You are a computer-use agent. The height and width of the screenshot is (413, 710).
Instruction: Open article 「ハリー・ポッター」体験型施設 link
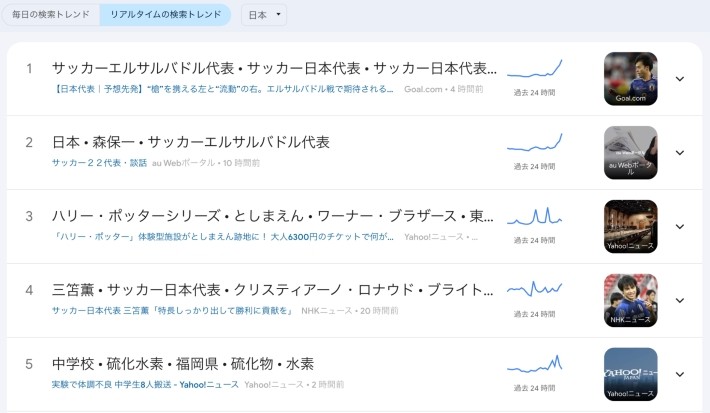pyautogui.click(x=223, y=237)
